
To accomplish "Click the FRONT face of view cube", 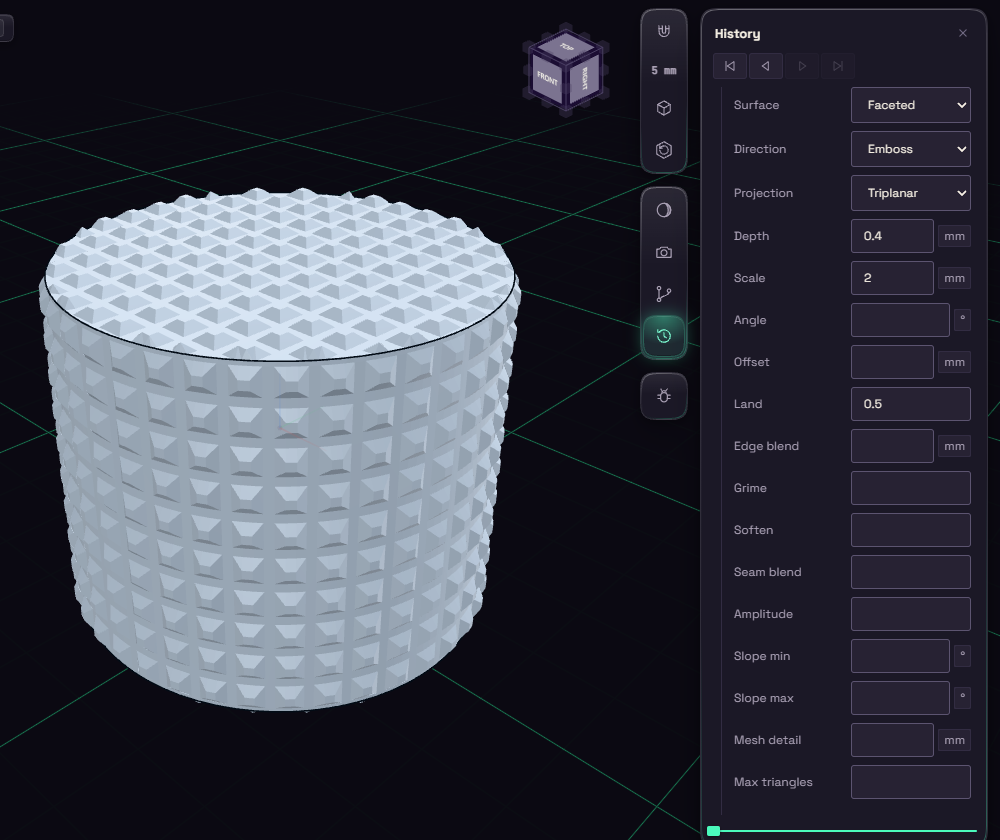I will pos(547,79).
